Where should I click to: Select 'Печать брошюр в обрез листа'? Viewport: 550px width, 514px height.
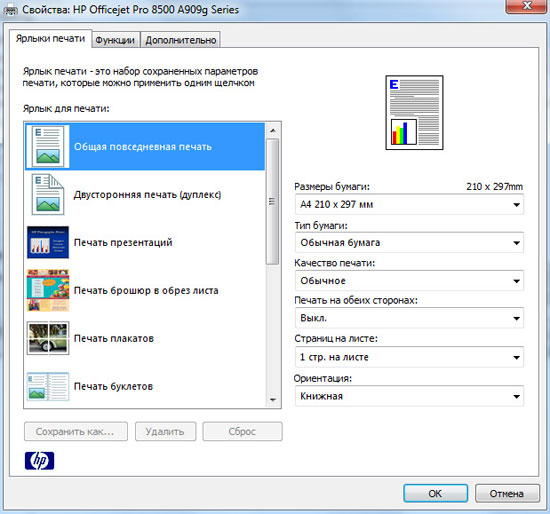tap(145, 290)
